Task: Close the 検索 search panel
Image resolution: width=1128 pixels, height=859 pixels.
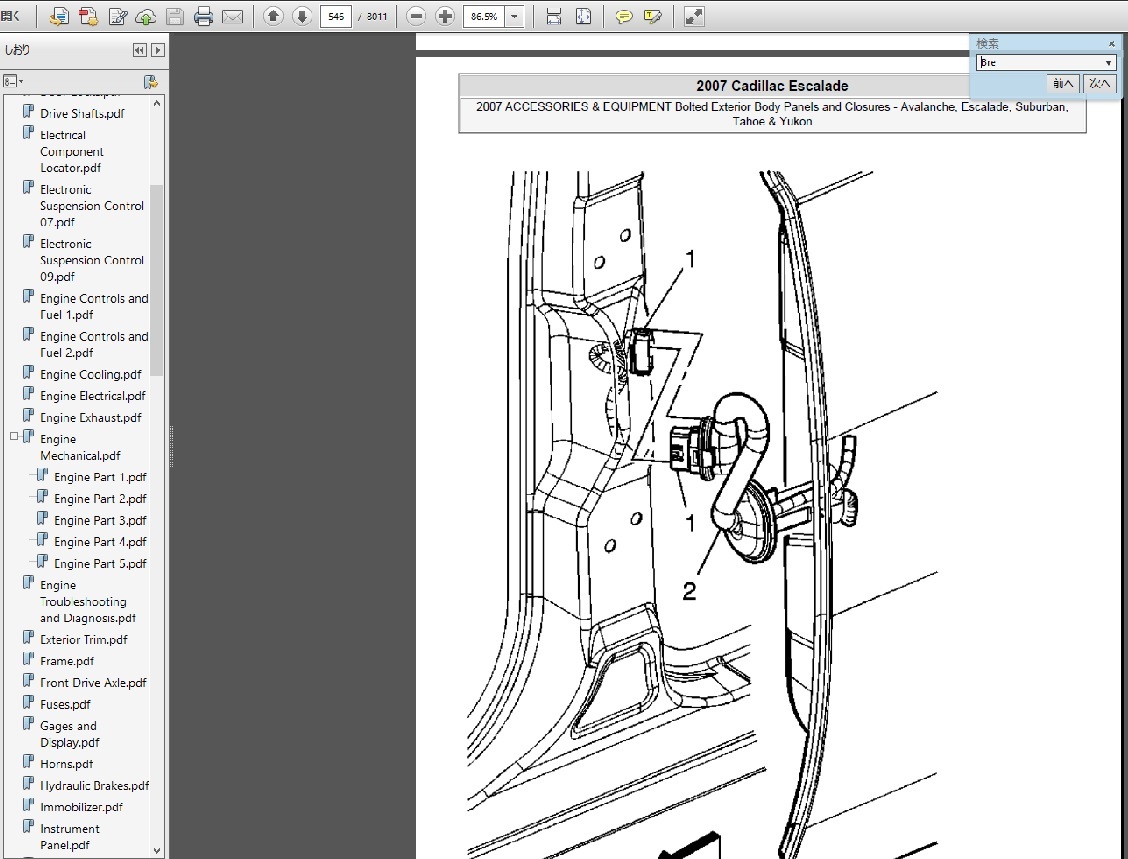Action: pos(1111,44)
